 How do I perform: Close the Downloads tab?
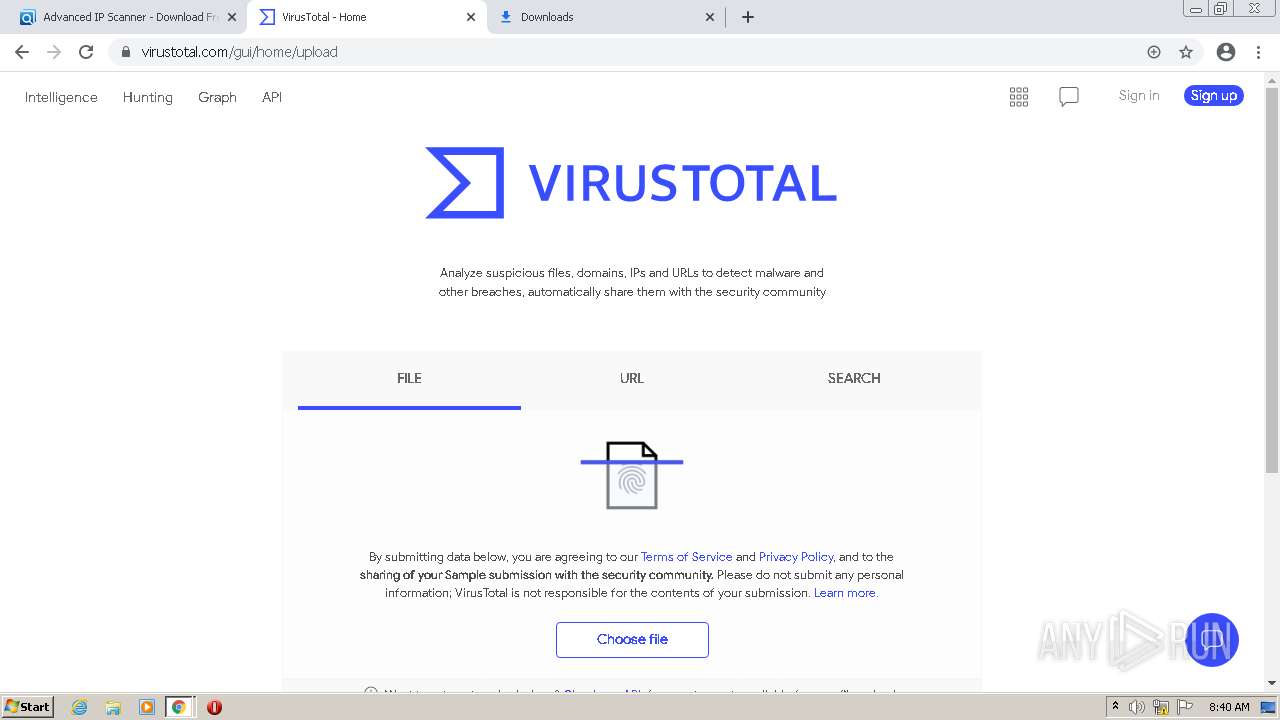[710, 17]
